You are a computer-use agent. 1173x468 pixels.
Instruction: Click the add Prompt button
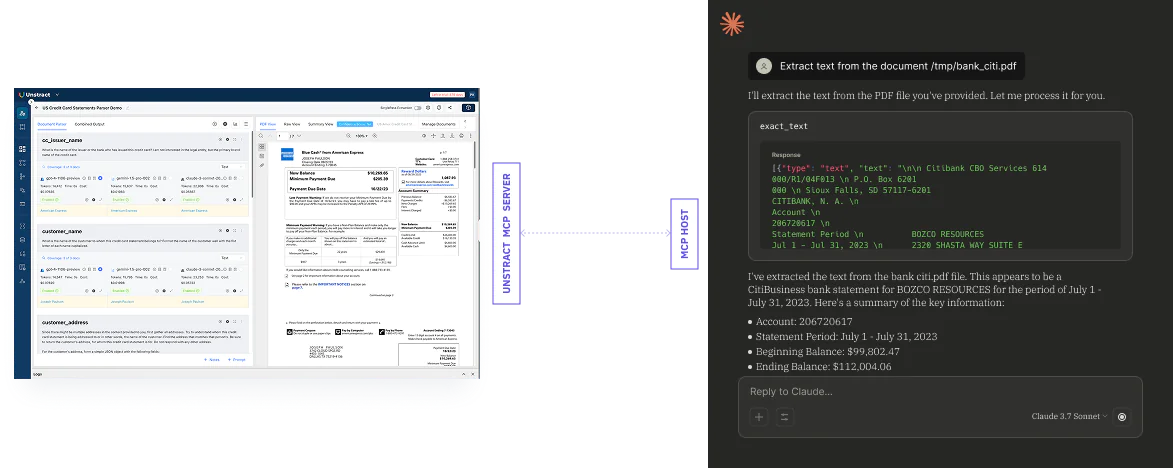click(x=236, y=360)
